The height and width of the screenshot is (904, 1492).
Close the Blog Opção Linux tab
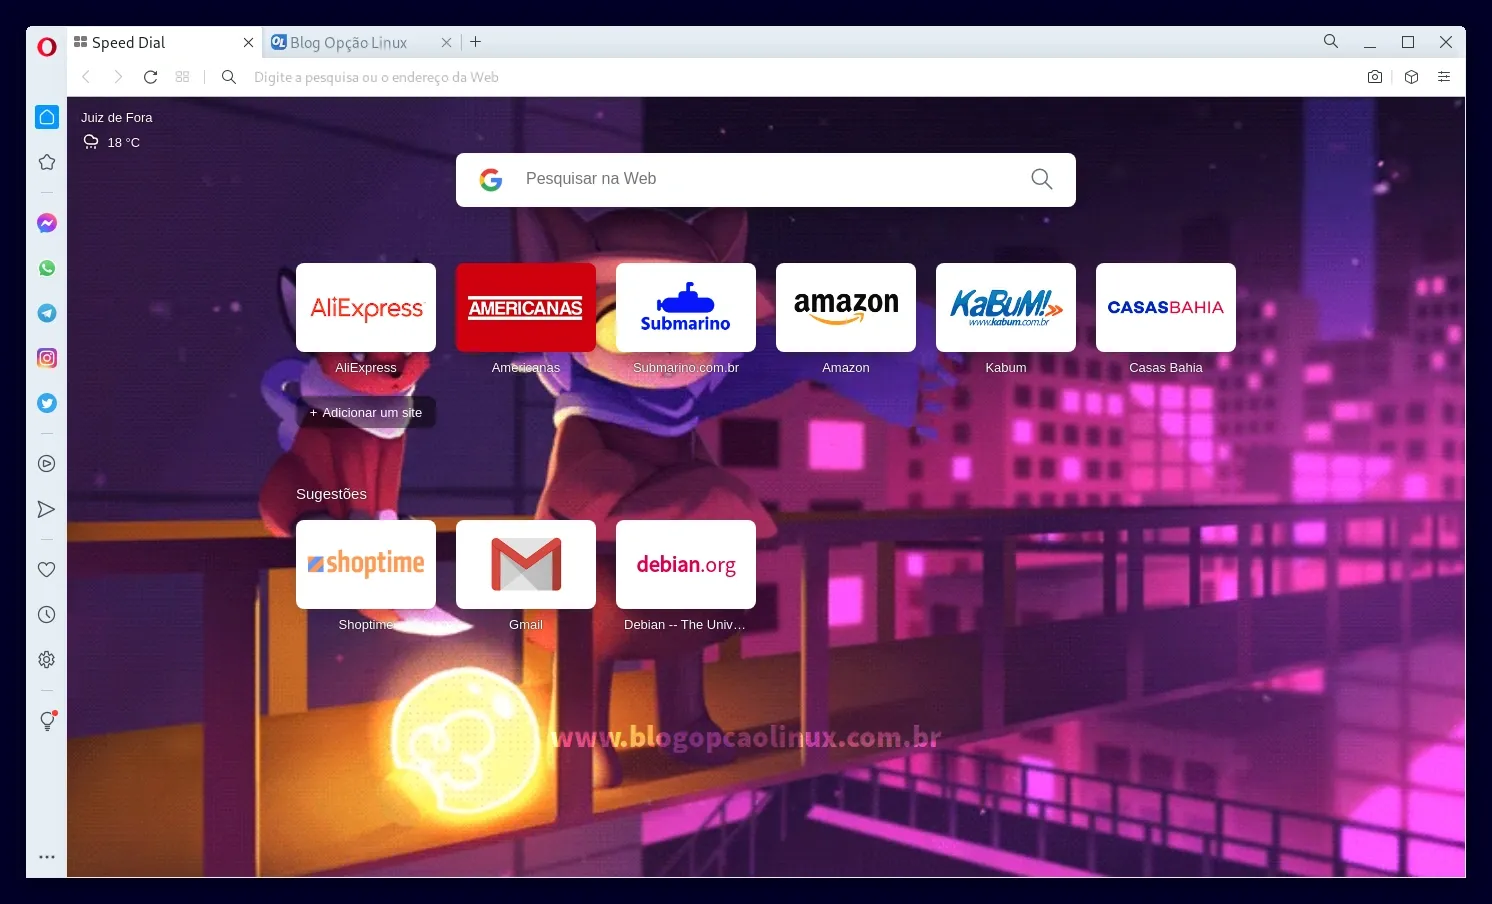(446, 42)
